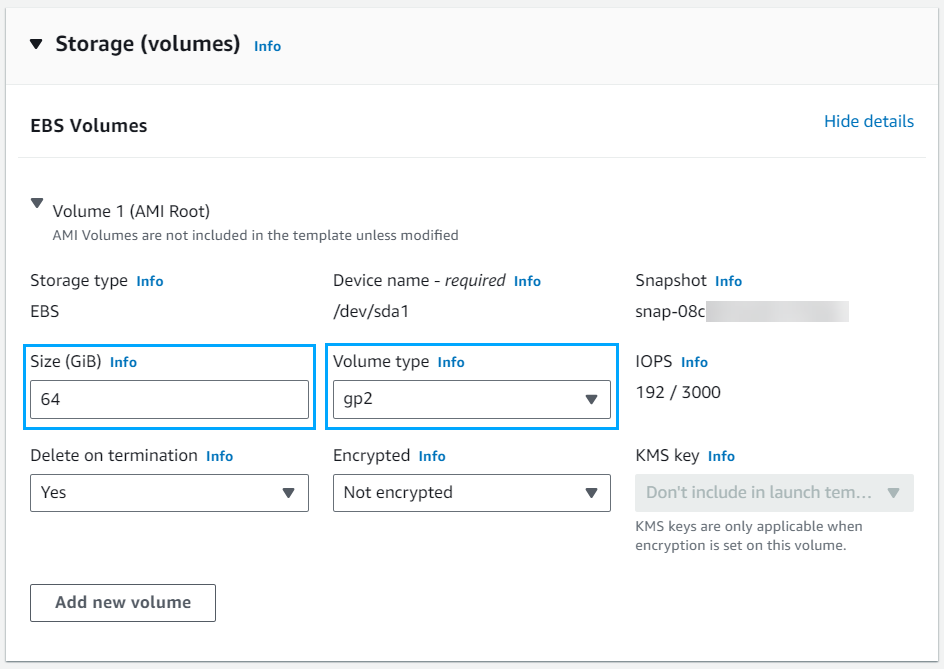Open Info link beside Device name
This screenshot has width=944, height=669.
(x=527, y=281)
